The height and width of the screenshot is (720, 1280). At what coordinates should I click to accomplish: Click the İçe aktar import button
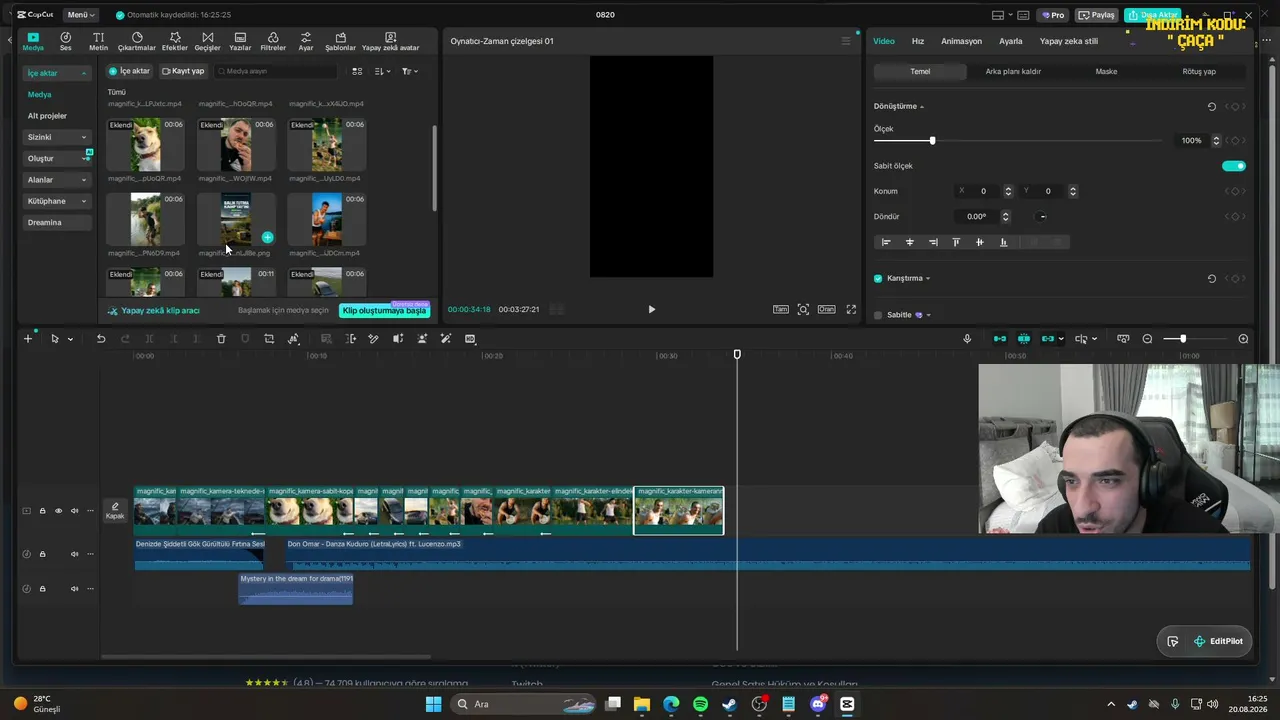tap(130, 71)
